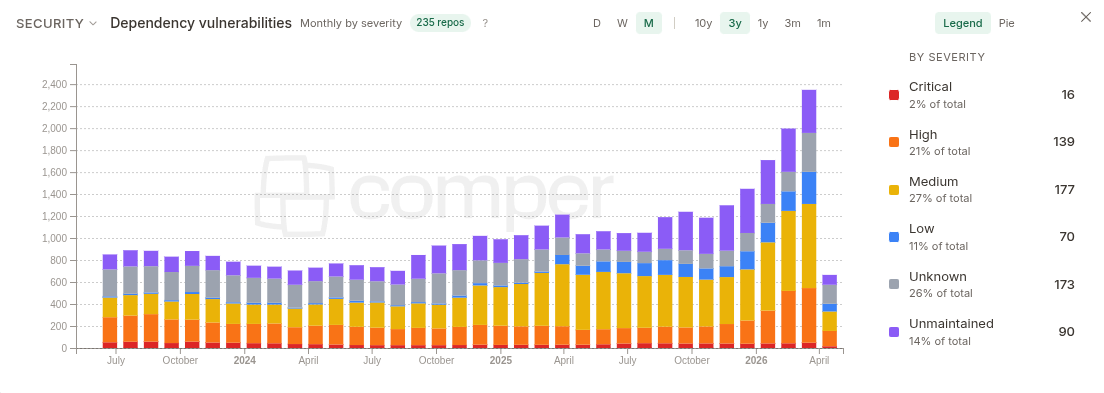The image size is (1104, 393).
Task: Switch to daily (D) granularity
Action: (x=596, y=23)
